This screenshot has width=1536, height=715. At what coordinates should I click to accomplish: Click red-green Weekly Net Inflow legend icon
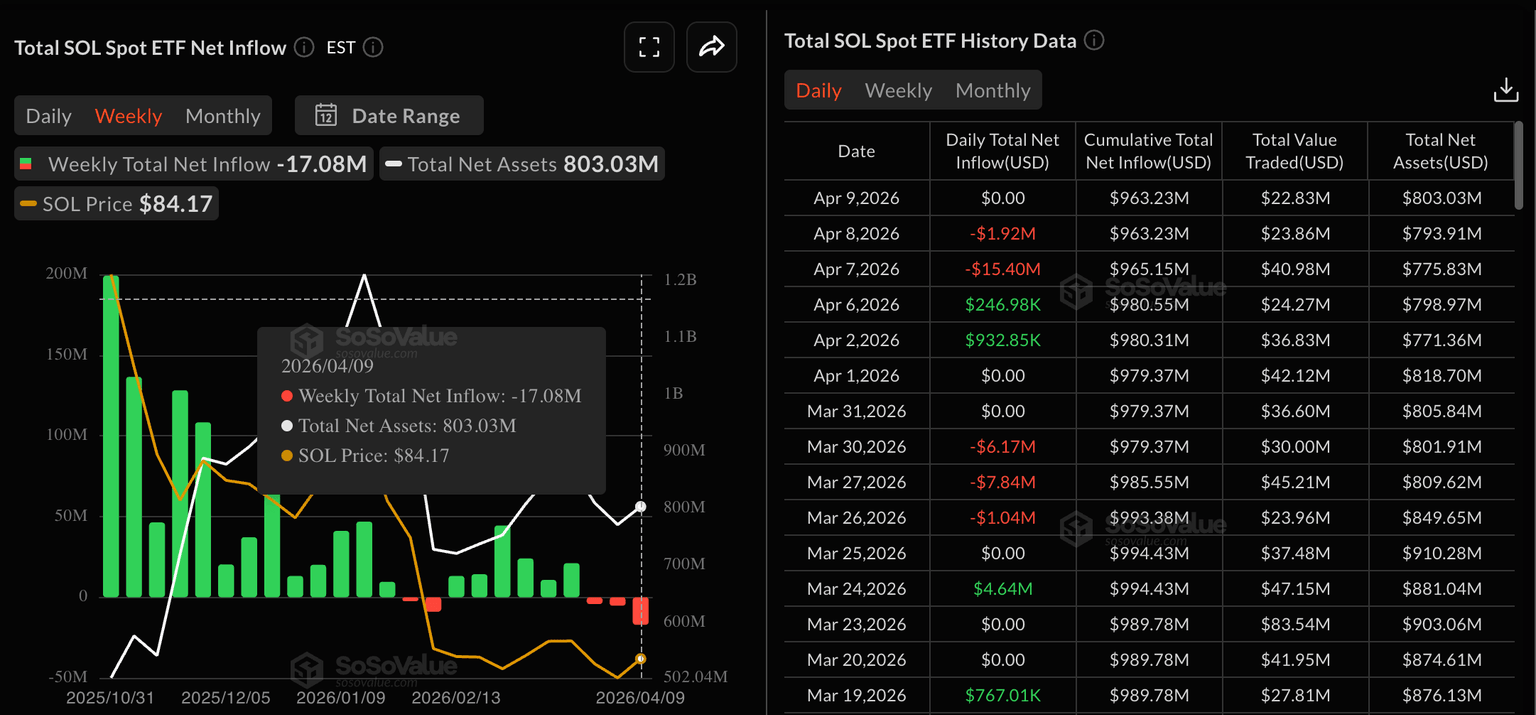(x=27, y=164)
